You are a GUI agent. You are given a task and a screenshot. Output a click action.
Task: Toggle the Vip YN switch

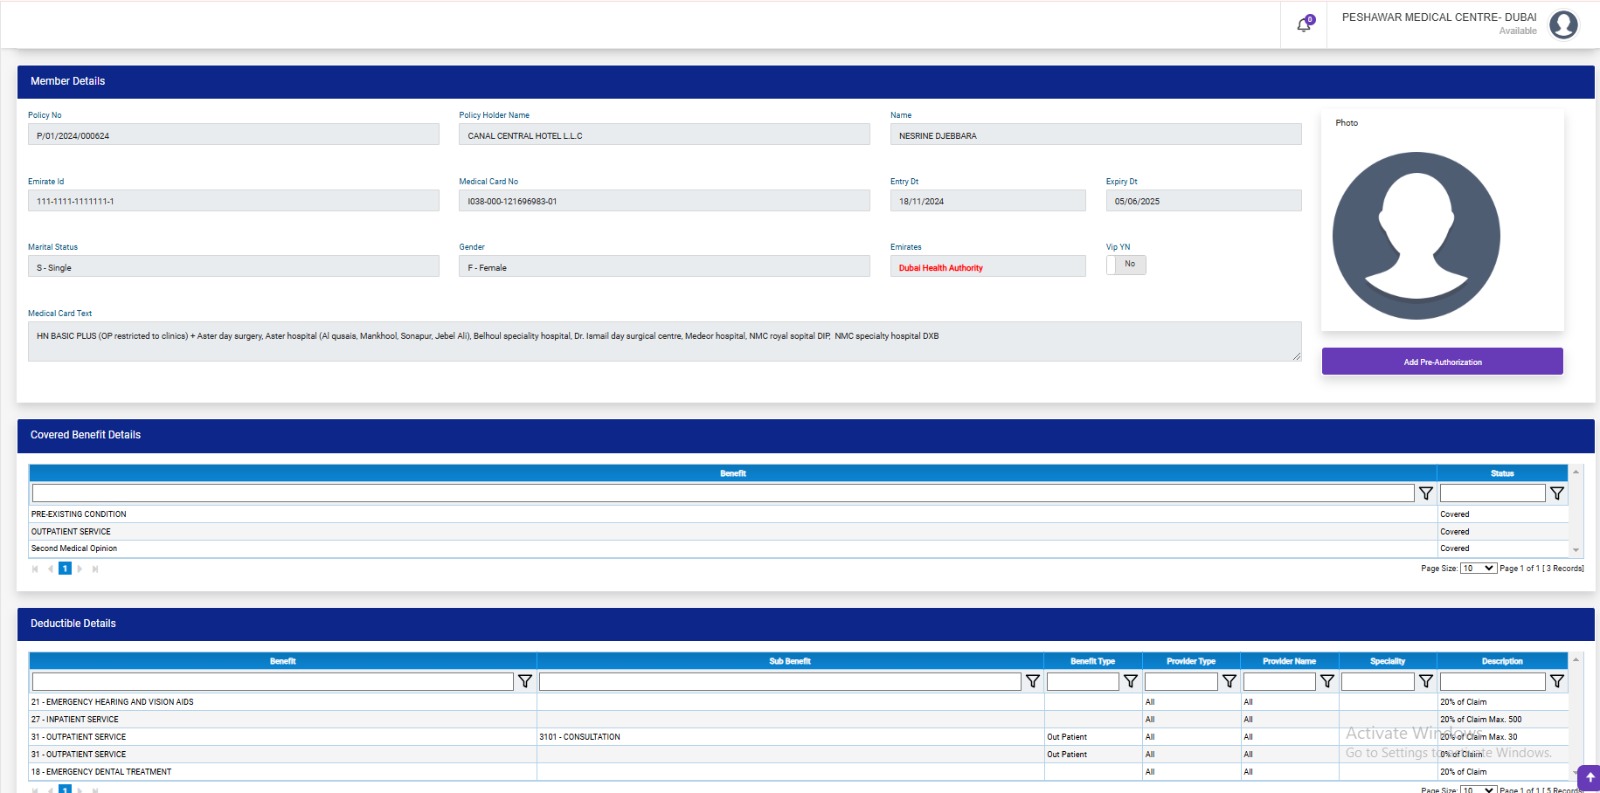tap(1126, 265)
